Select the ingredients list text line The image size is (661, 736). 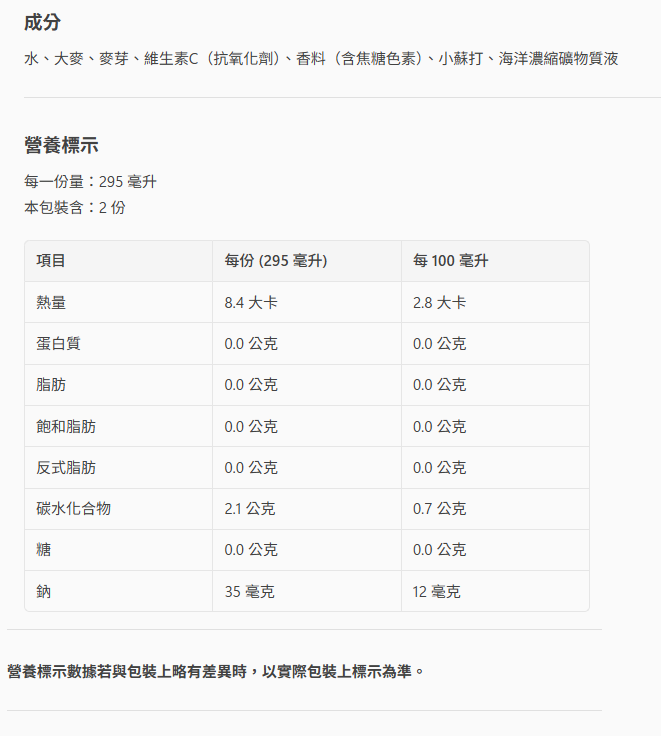click(320, 59)
